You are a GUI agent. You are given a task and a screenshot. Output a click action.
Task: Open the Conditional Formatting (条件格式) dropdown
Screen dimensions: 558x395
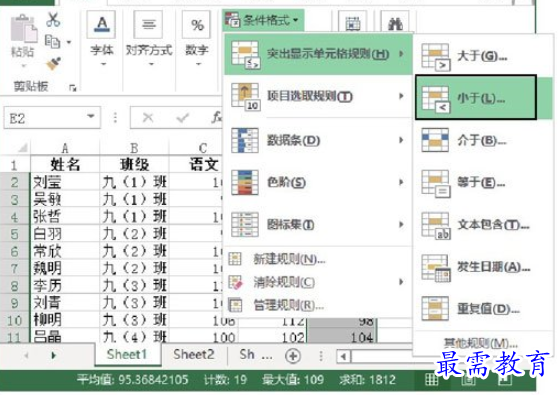click(x=263, y=20)
